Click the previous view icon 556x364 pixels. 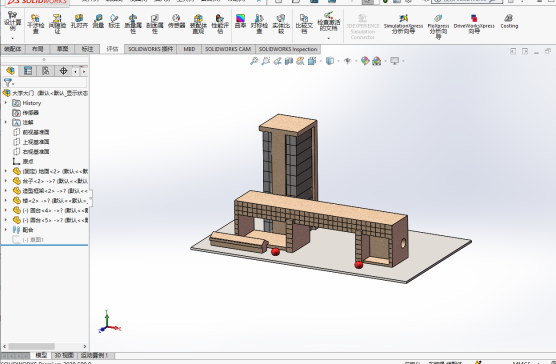pos(277,61)
